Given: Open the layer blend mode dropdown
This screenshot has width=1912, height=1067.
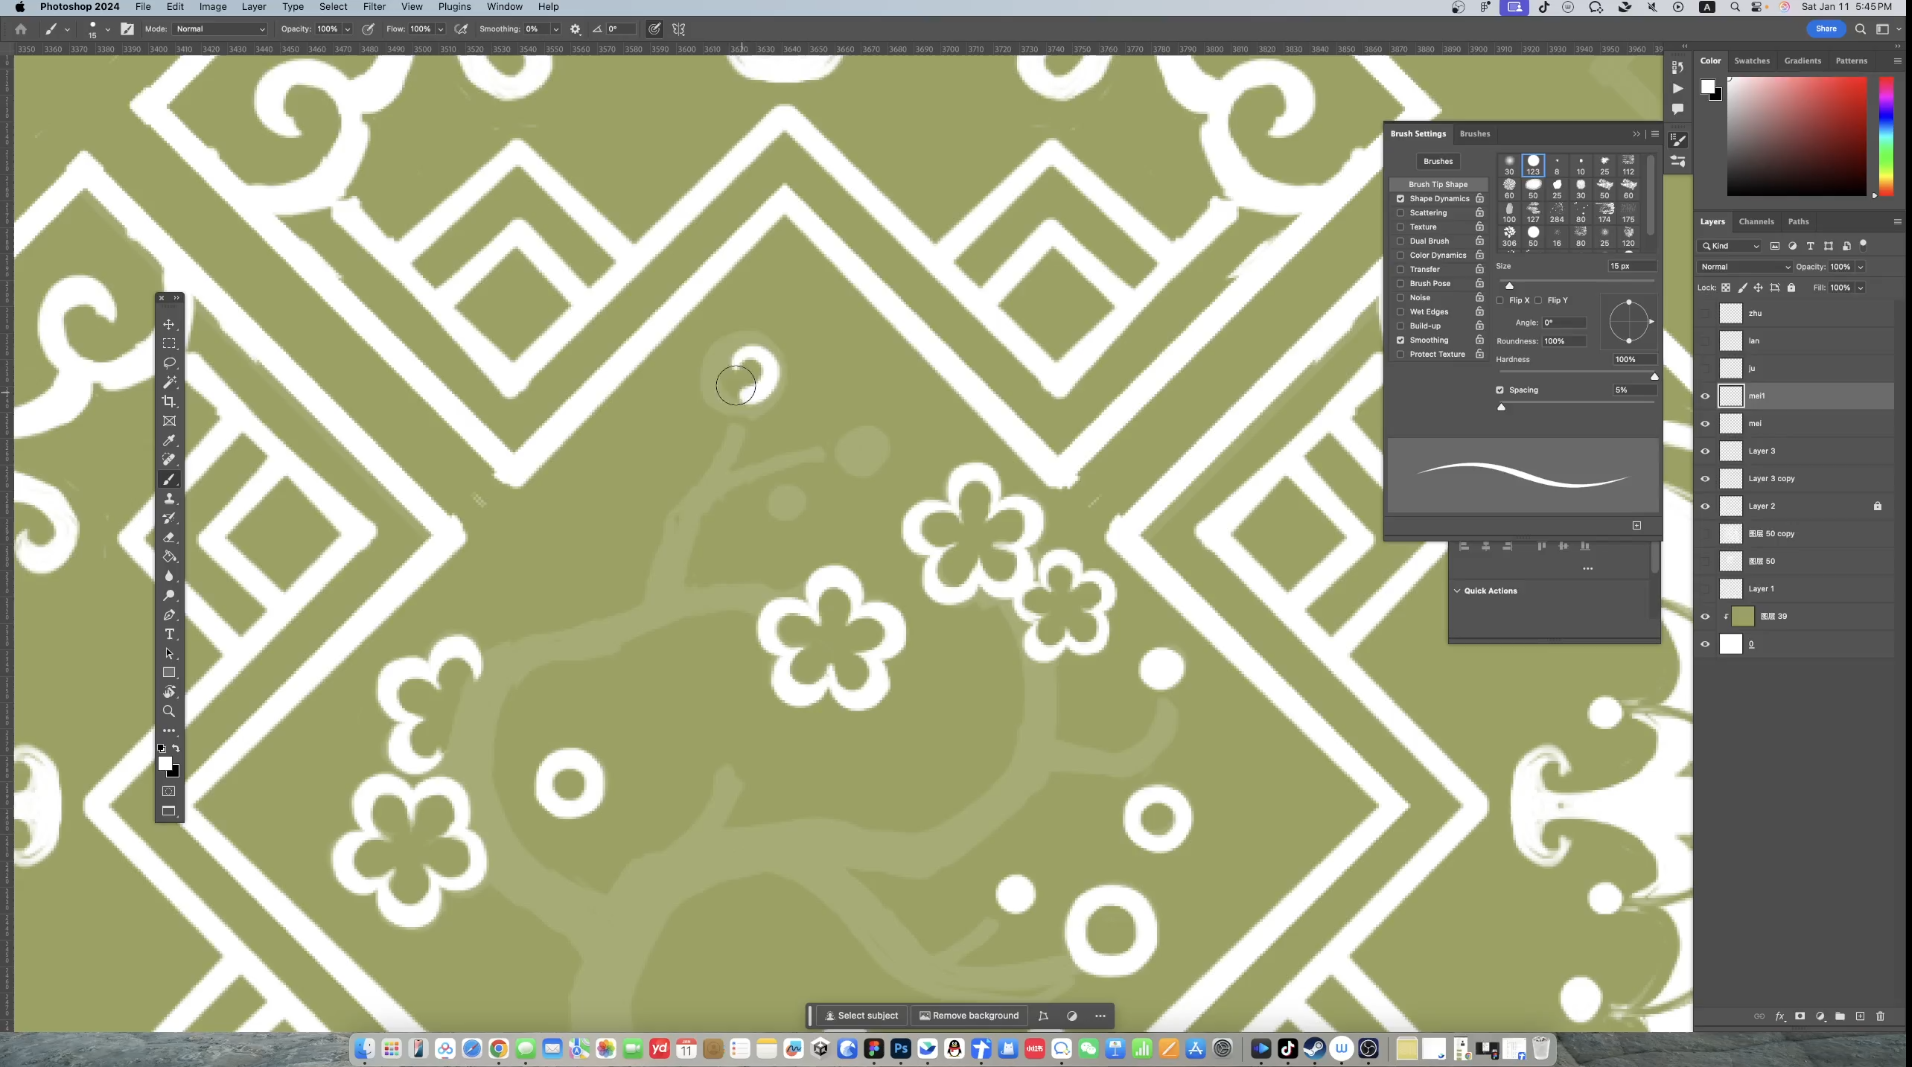Looking at the screenshot, I should pyautogui.click(x=1745, y=267).
